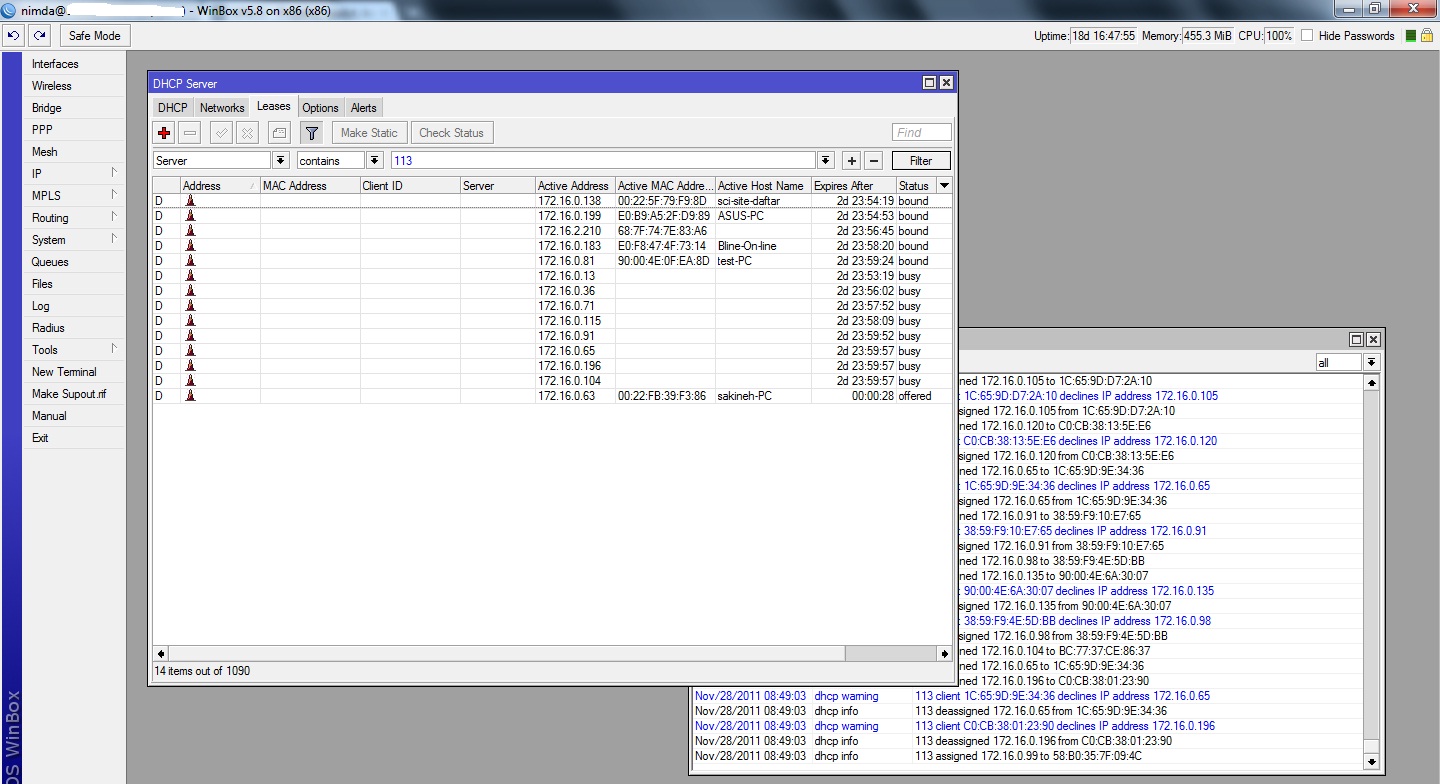Click the filter value field containing 113
This screenshot has width=1440, height=784.
click(603, 161)
